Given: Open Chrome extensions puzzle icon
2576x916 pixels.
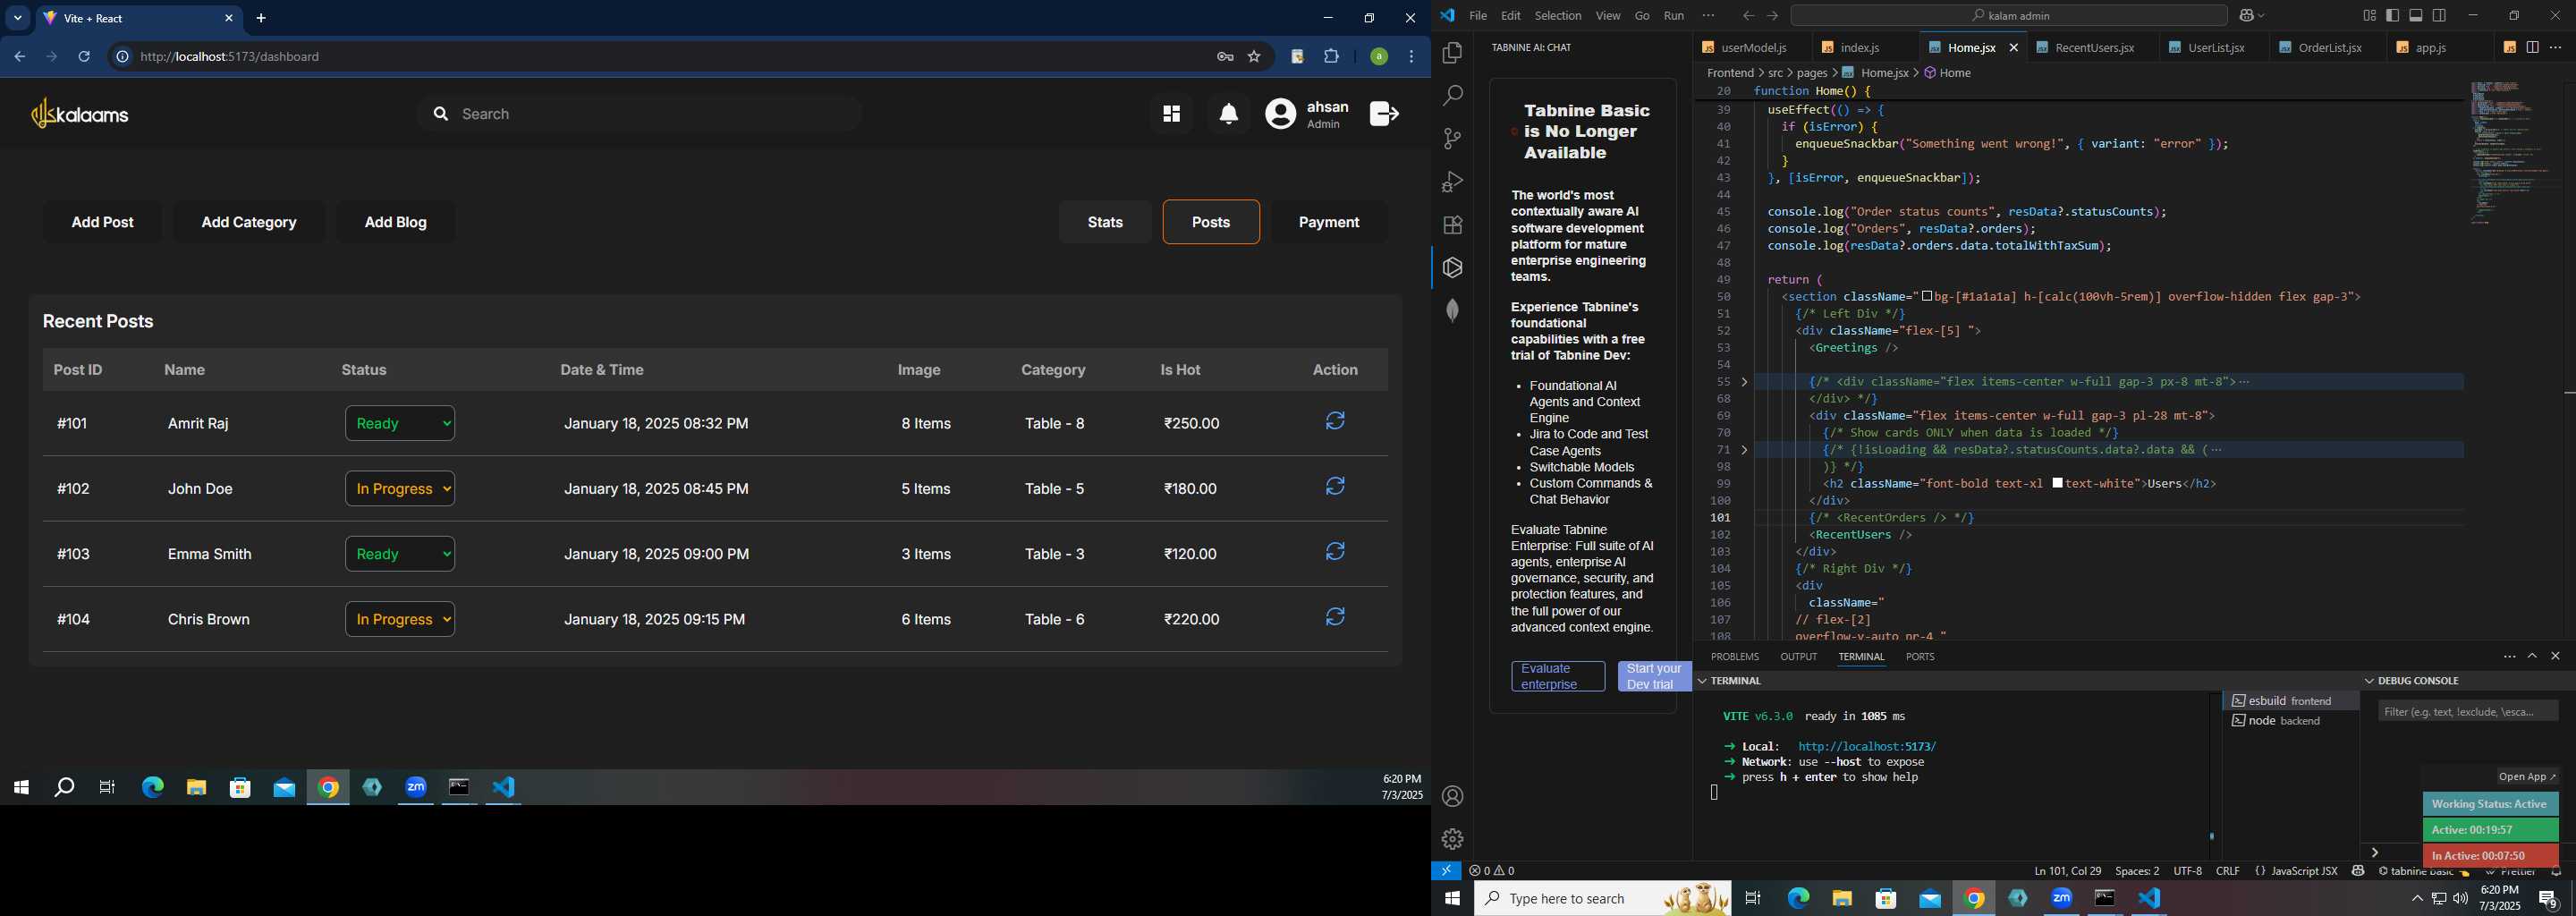Looking at the screenshot, I should pos(1332,57).
